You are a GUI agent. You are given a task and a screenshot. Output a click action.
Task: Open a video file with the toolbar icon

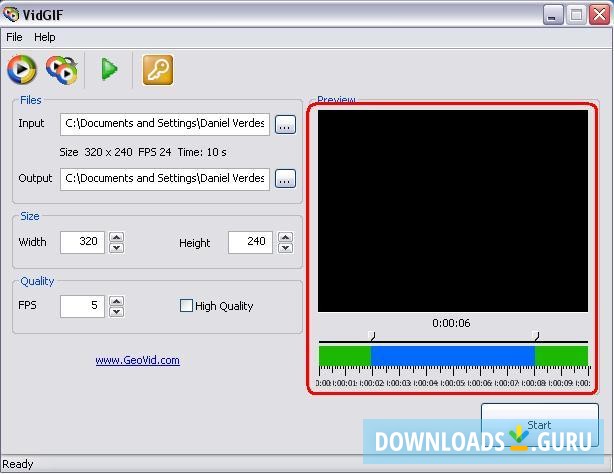pyautogui.click(x=22, y=69)
